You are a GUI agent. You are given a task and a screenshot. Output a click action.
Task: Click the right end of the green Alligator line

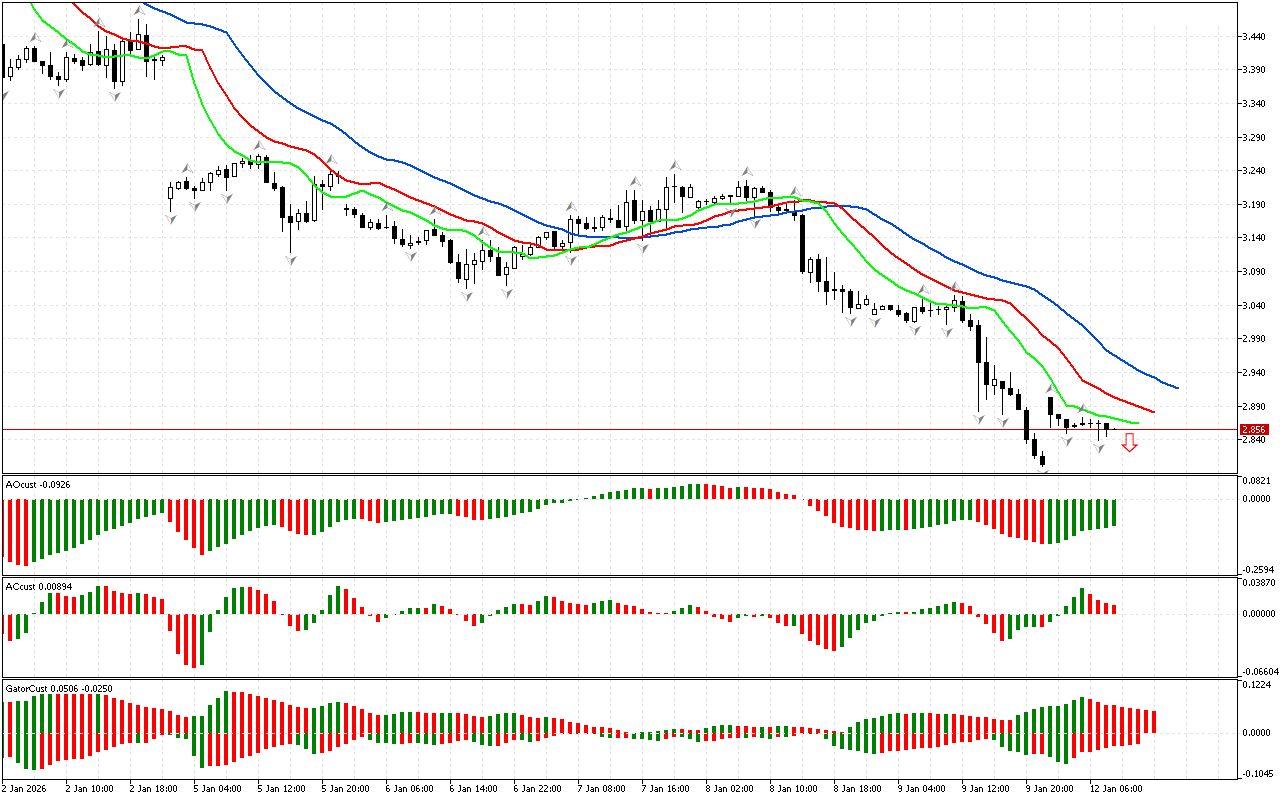pos(1136,422)
